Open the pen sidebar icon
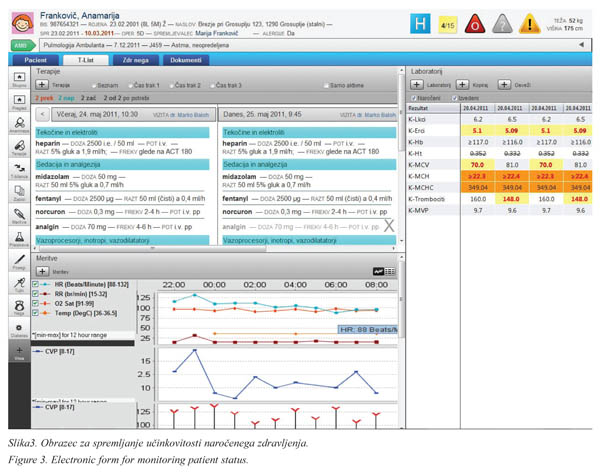 pyautogui.click(x=19, y=261)
